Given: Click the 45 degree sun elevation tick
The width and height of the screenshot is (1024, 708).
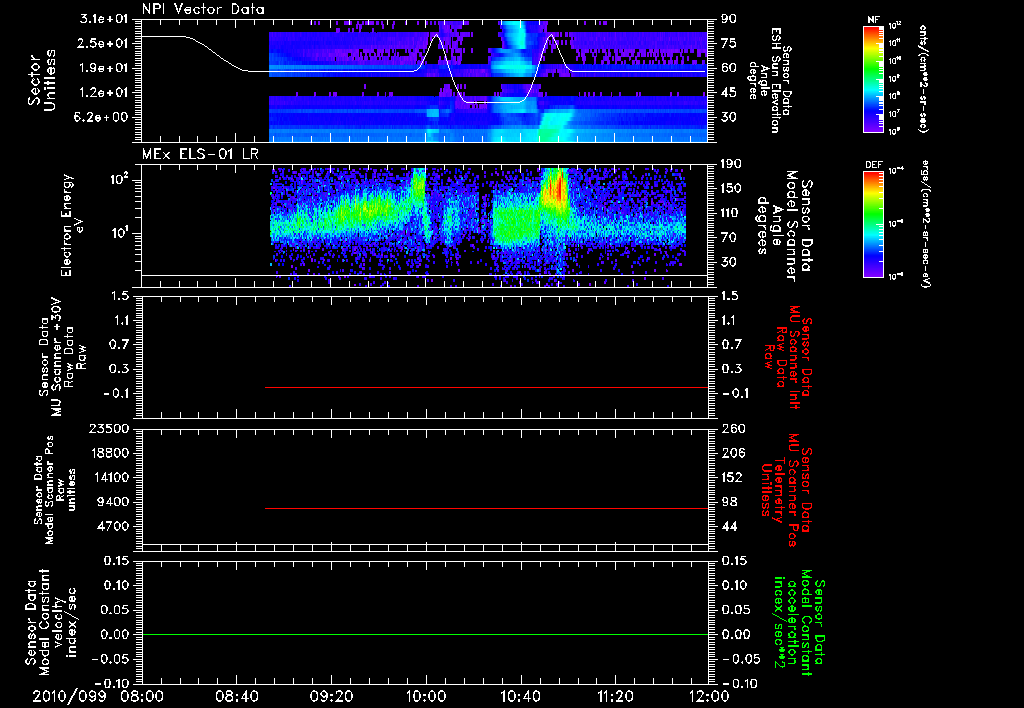Looking at the screenshot, I should pyautogui.click(x=728, y=93).
